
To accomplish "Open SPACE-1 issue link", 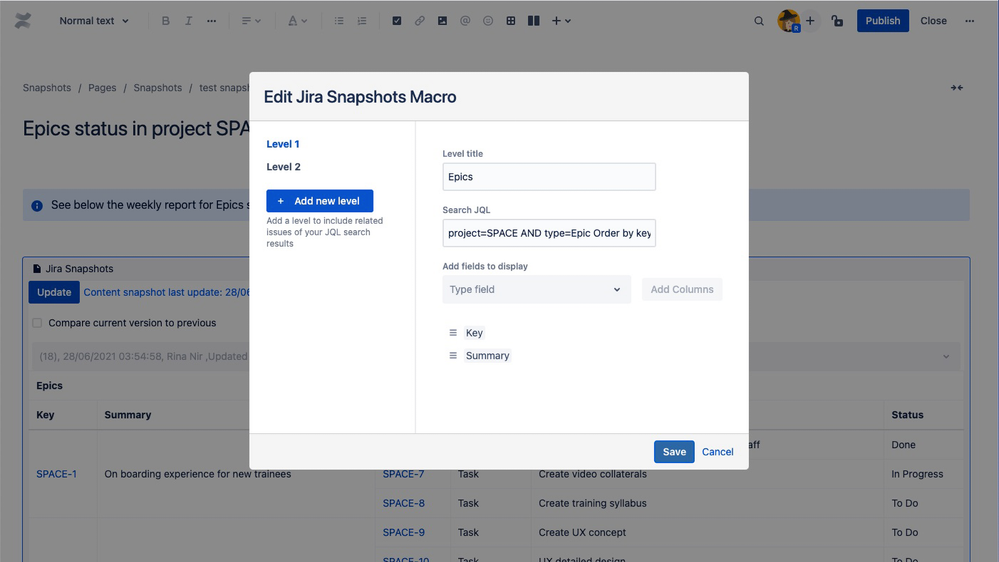I will (x=57, y=474).
